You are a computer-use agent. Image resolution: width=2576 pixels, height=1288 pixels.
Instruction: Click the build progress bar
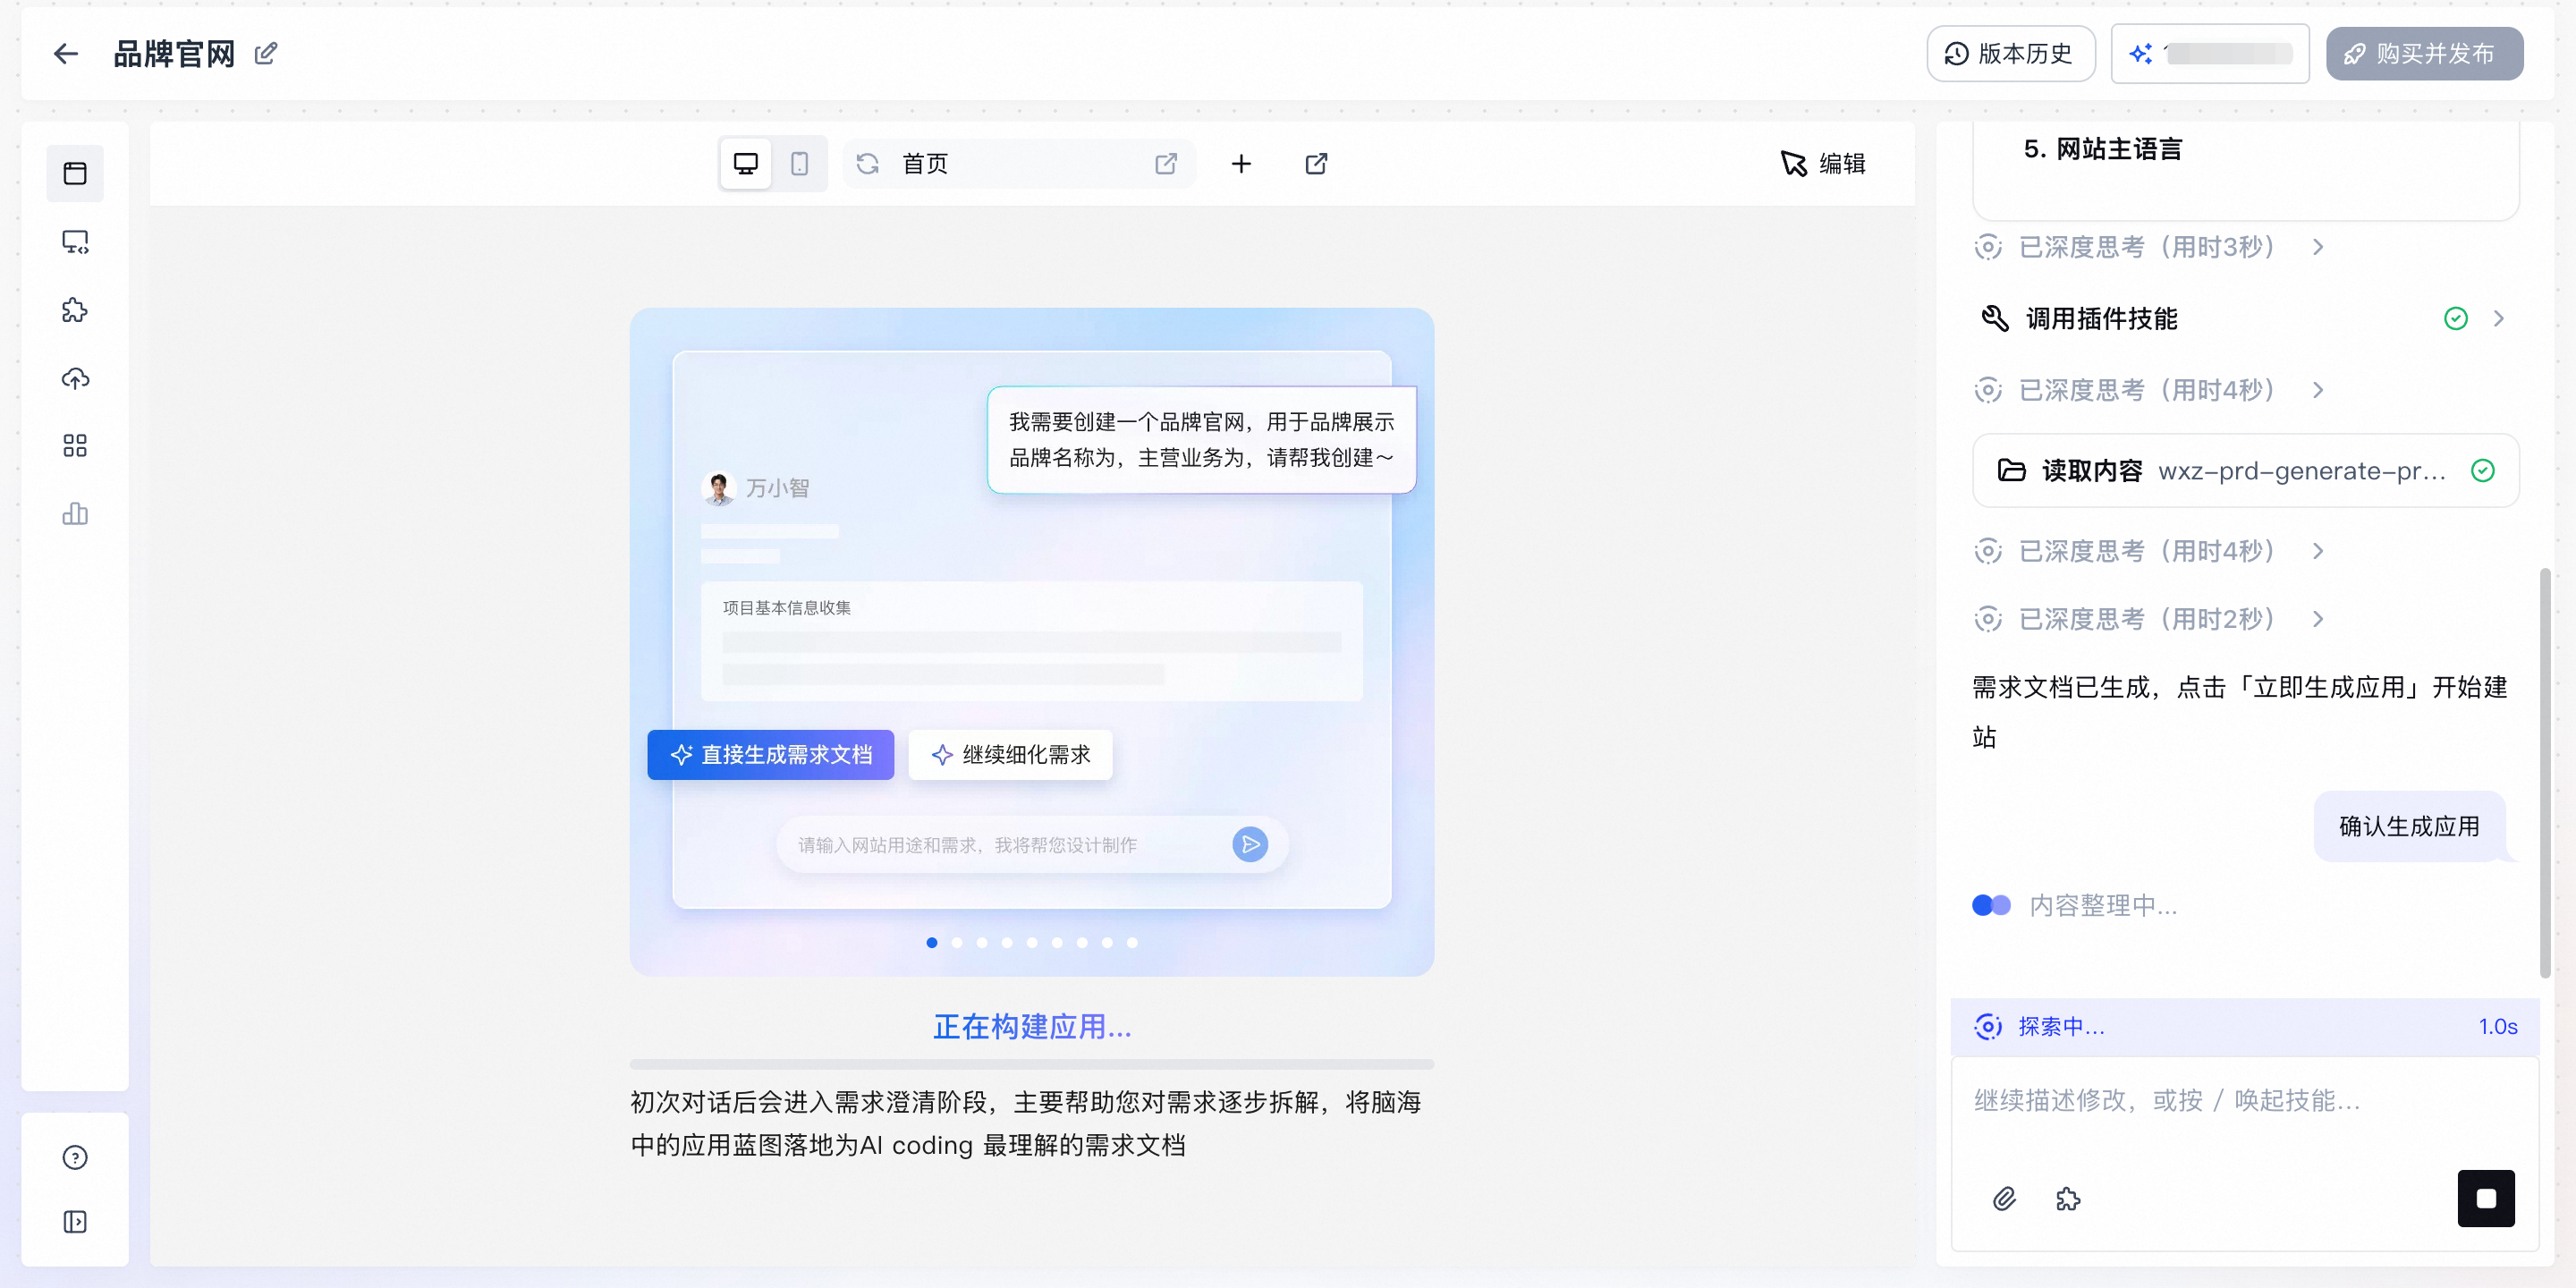pos(1032,1064)
